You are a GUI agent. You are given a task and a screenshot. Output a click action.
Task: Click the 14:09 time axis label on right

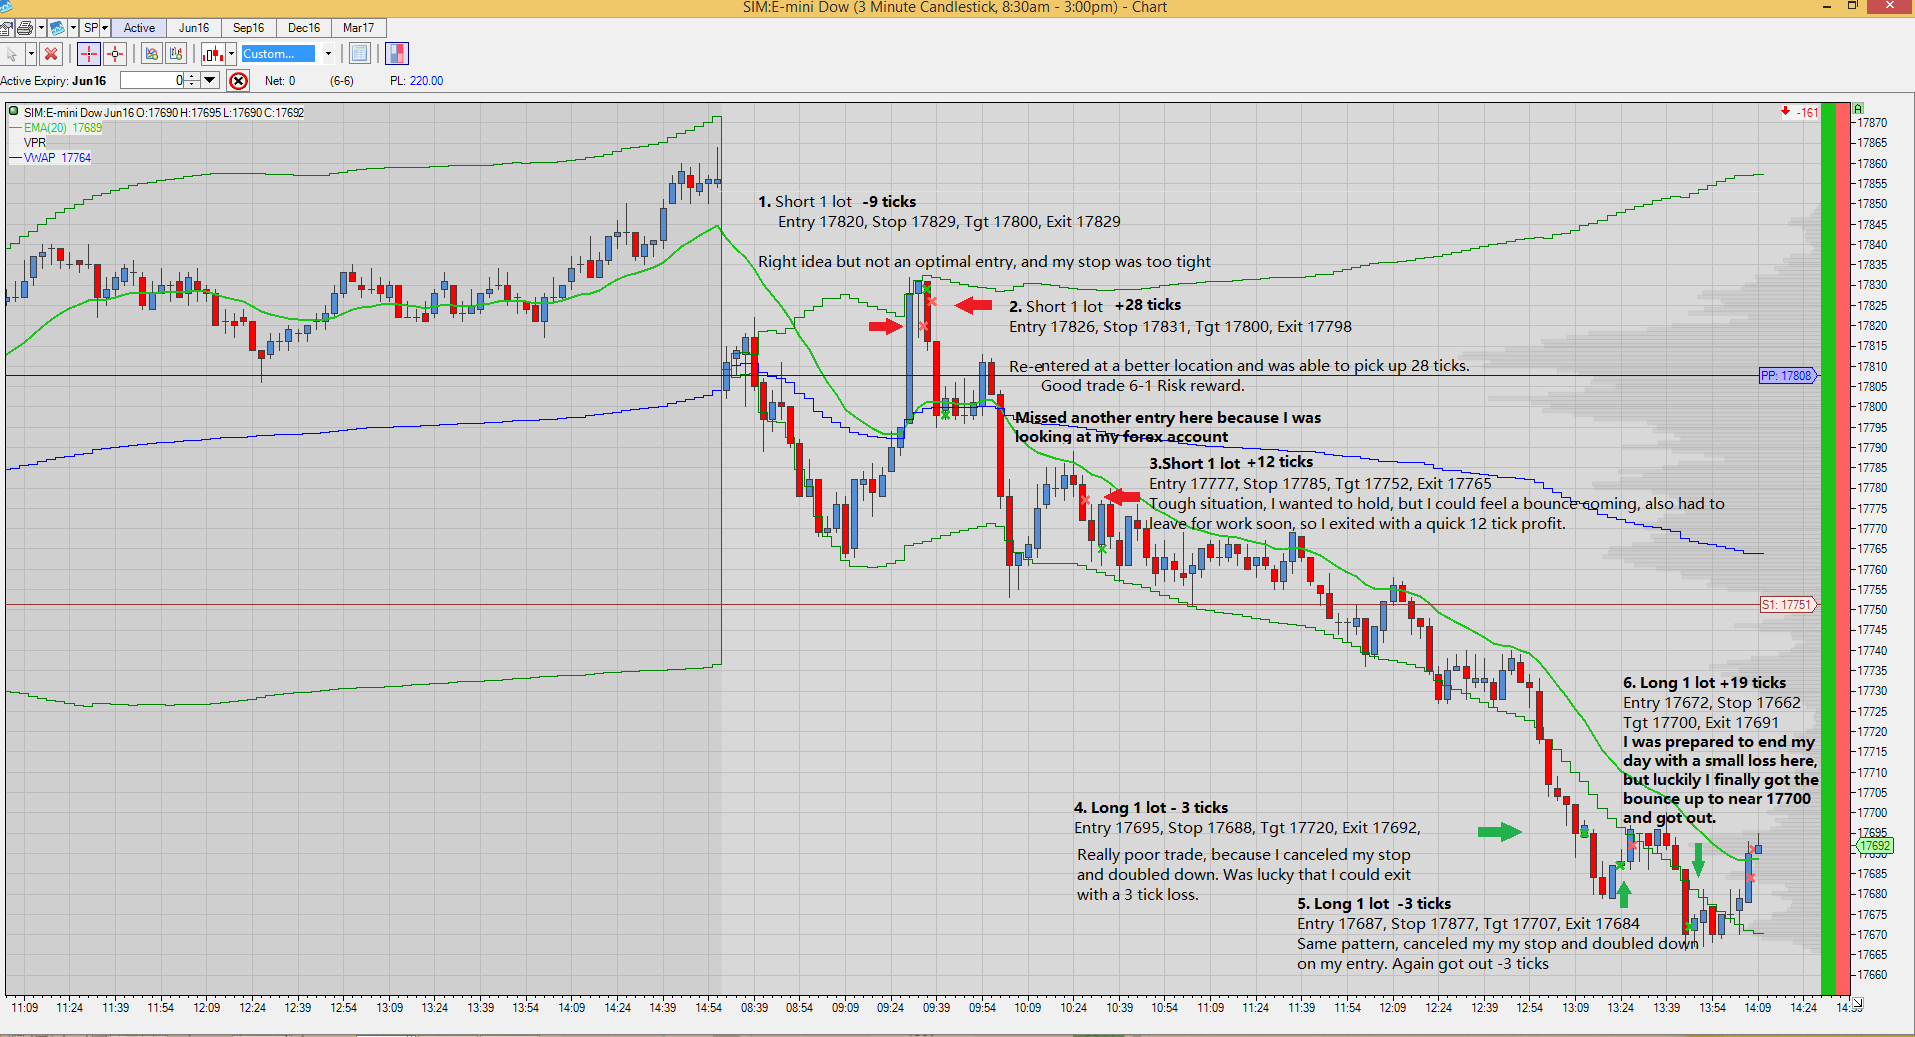coord(1758,1008)
